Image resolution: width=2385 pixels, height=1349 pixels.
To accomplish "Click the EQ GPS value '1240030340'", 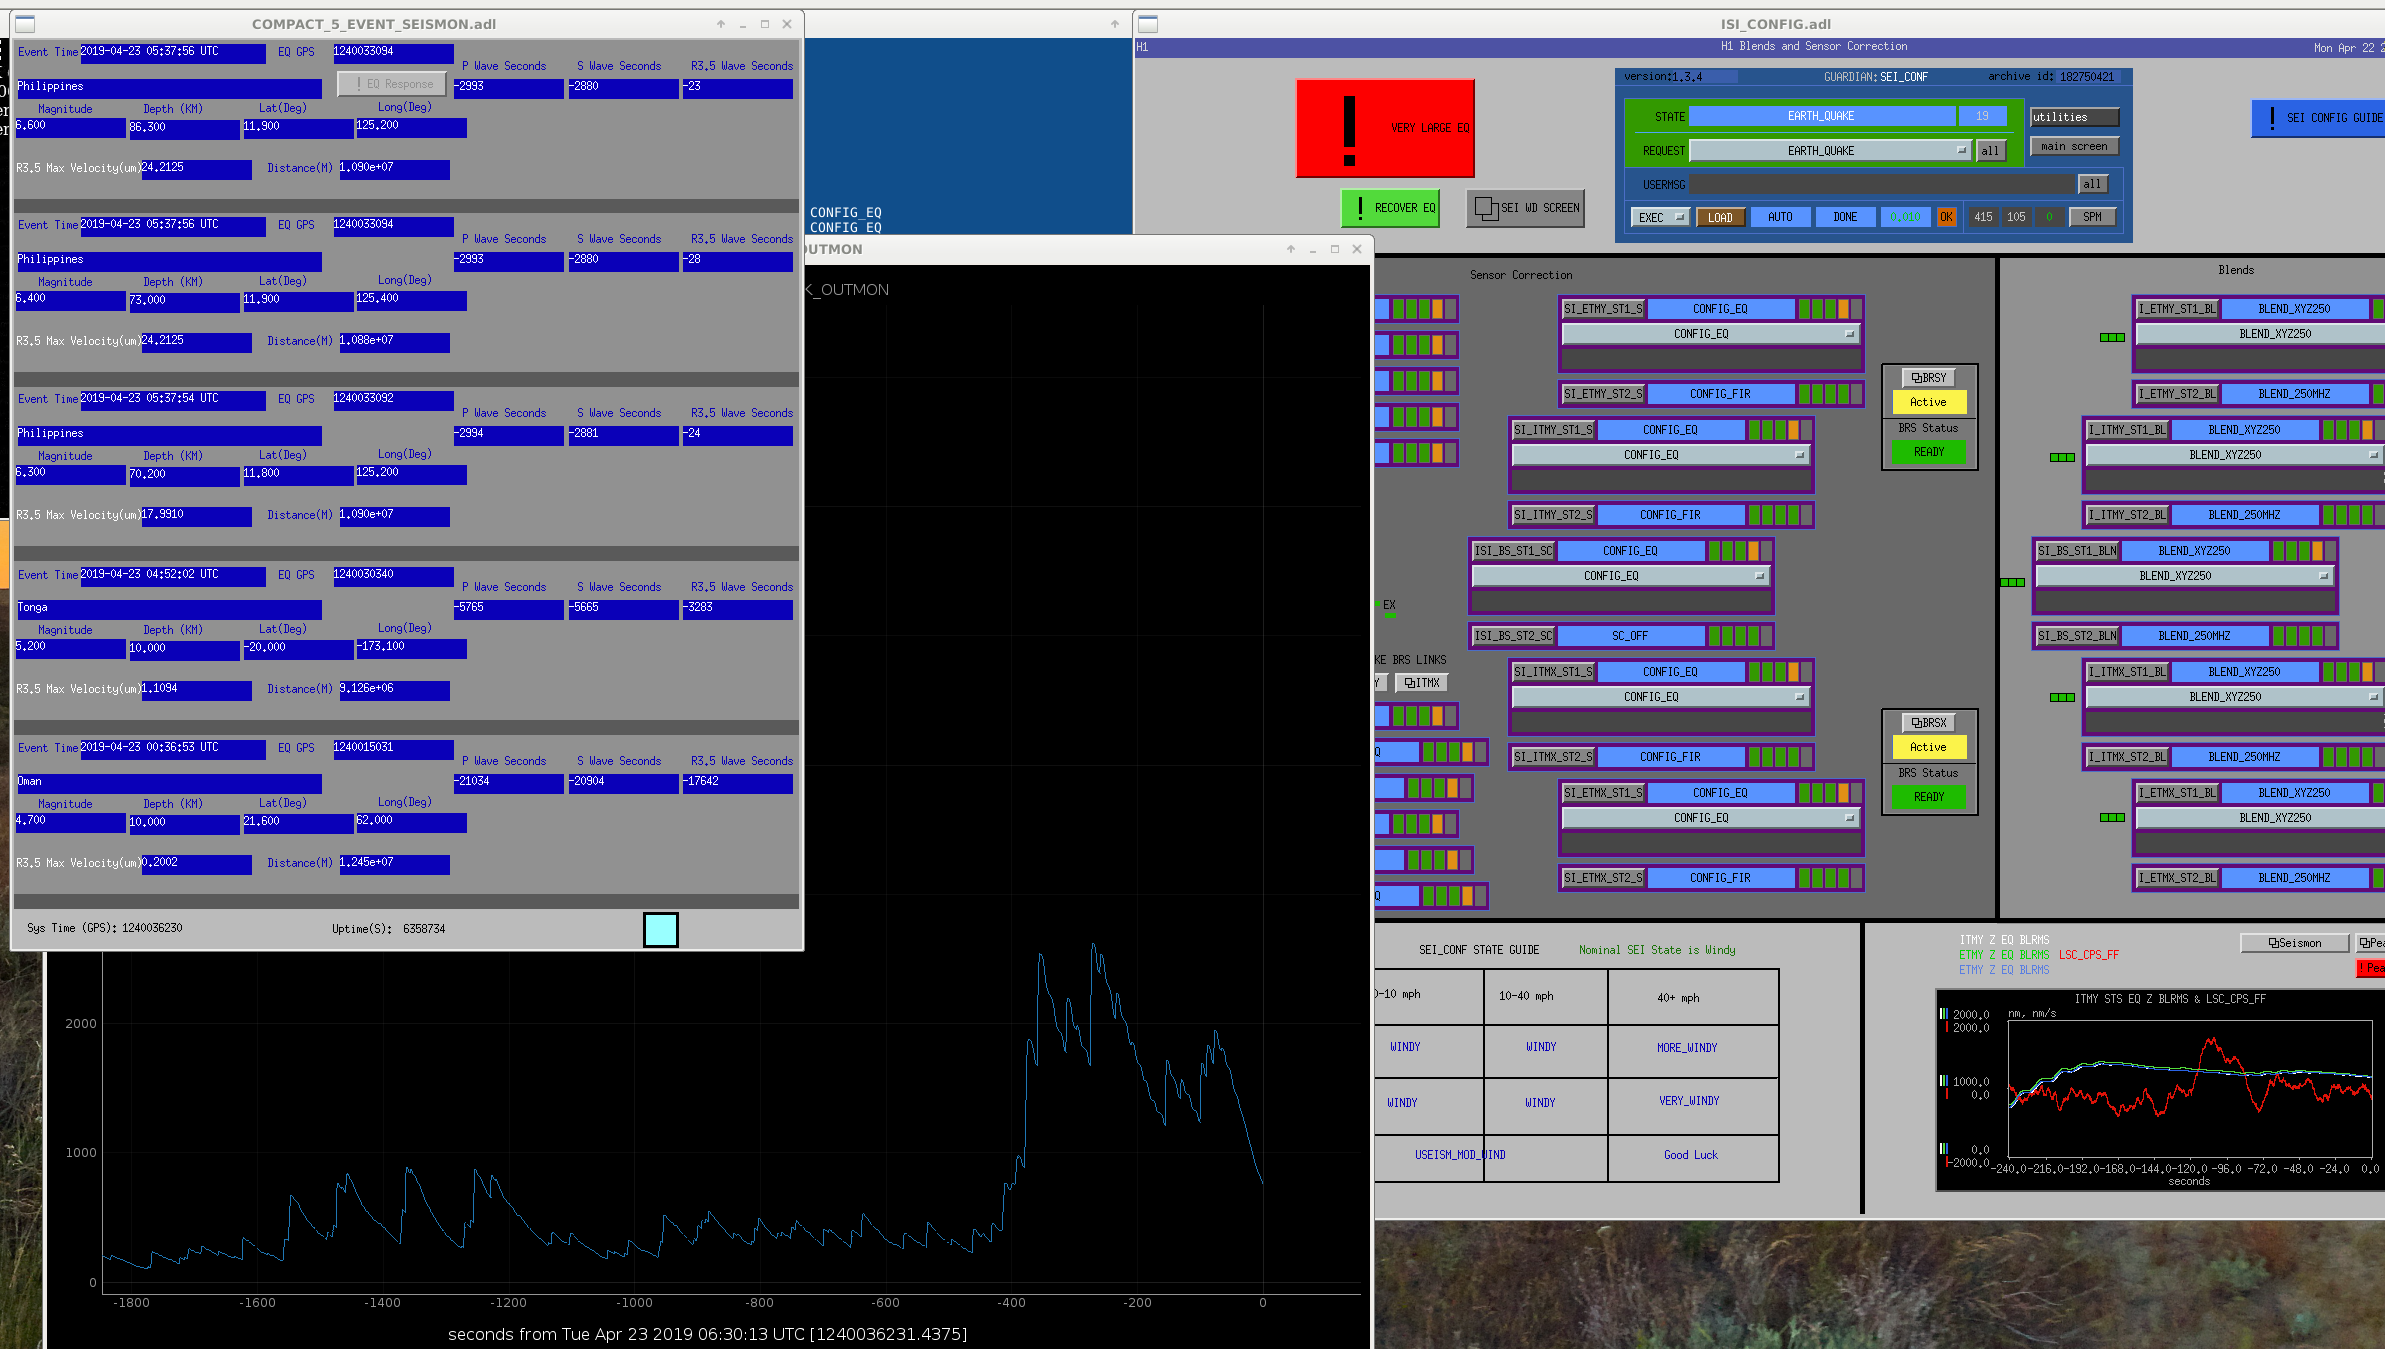I will 393,576.
